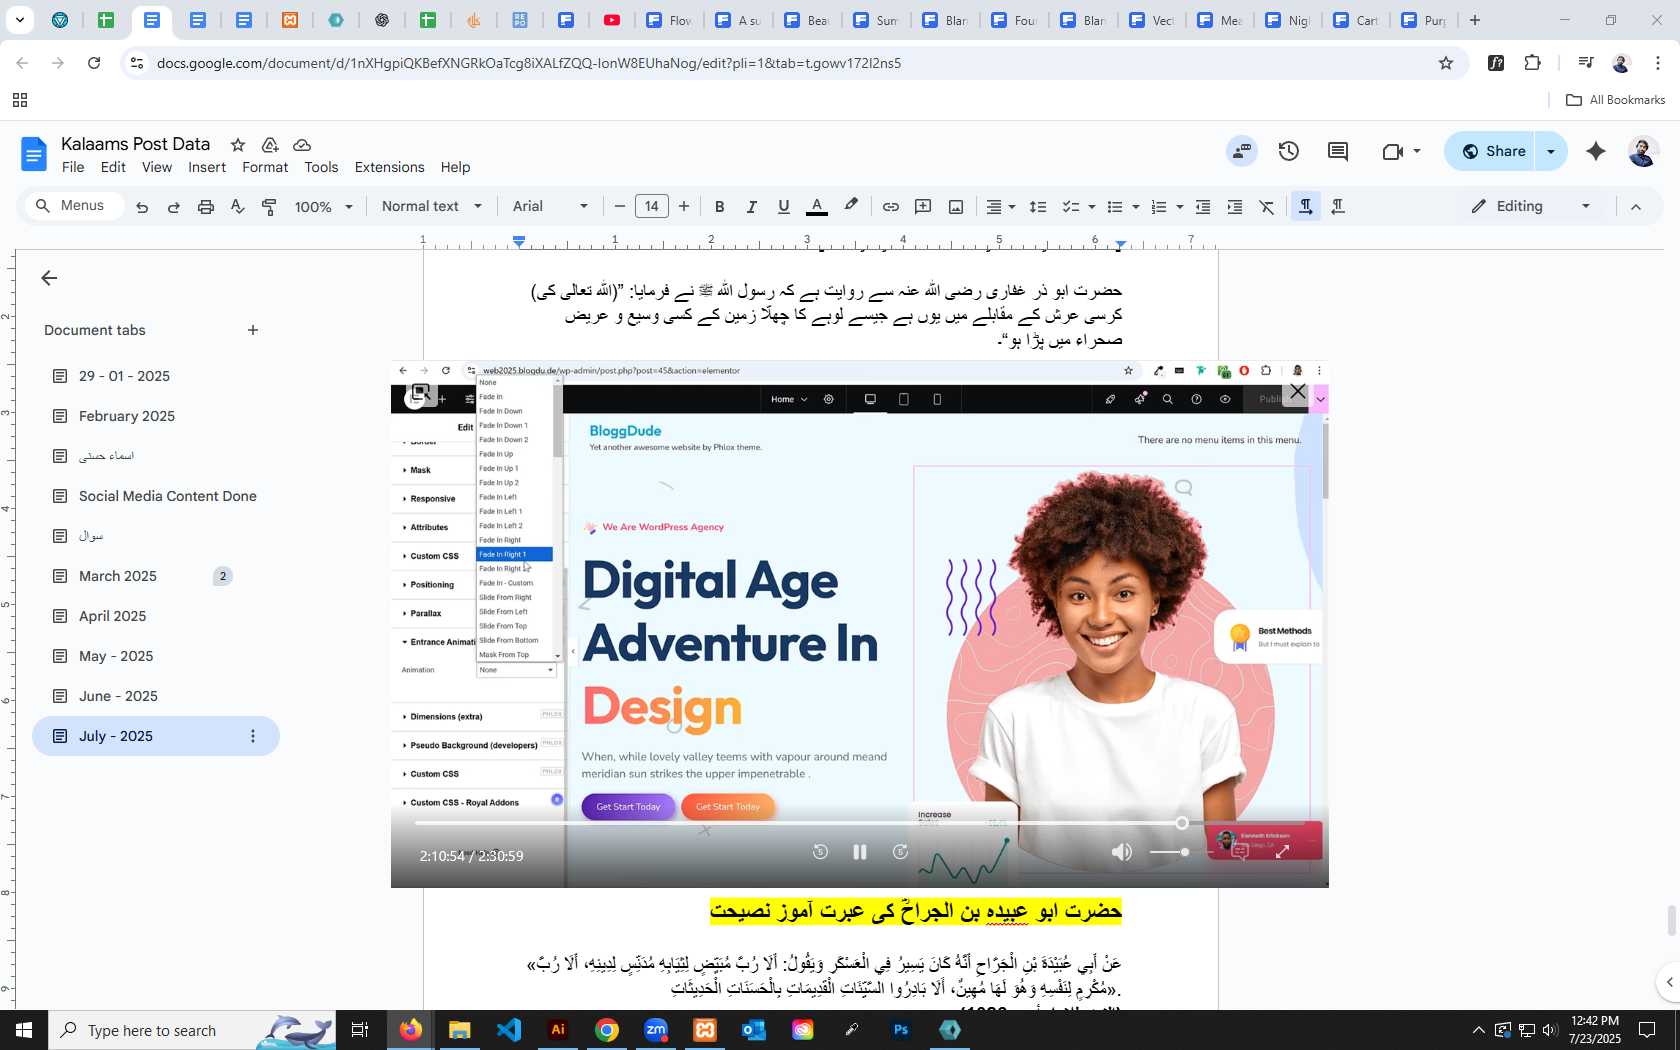The height and width of the screenshot is (1050, 1680).
Task: Add a comment from the toolbar
Action: tap(923, 207)
